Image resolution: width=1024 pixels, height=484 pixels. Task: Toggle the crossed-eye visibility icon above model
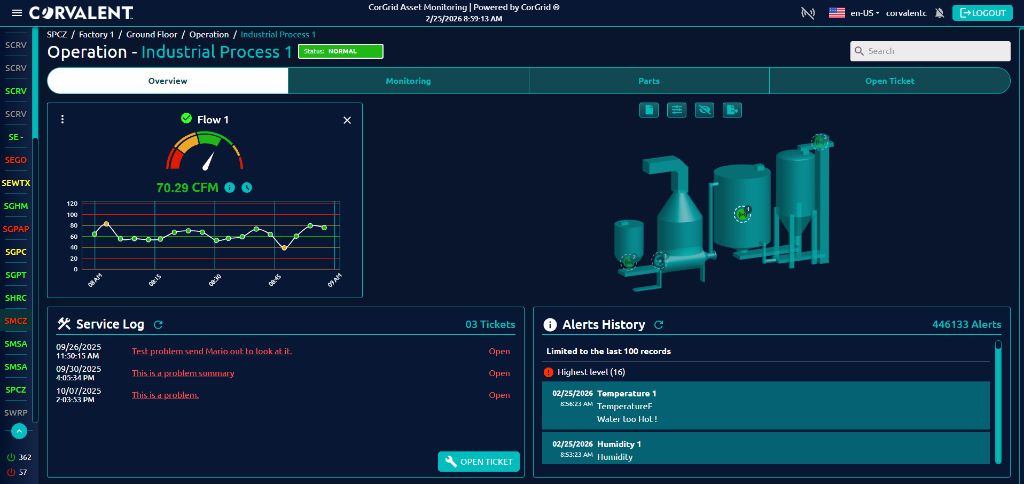point(704,110)
